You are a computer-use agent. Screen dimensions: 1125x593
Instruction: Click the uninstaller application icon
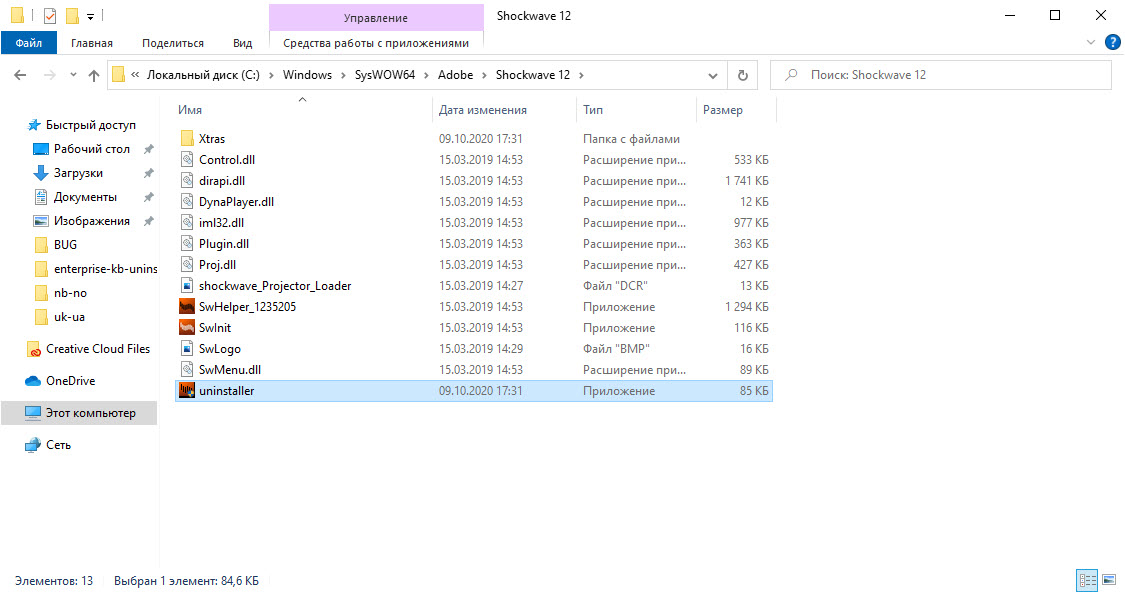click(187, 391)
